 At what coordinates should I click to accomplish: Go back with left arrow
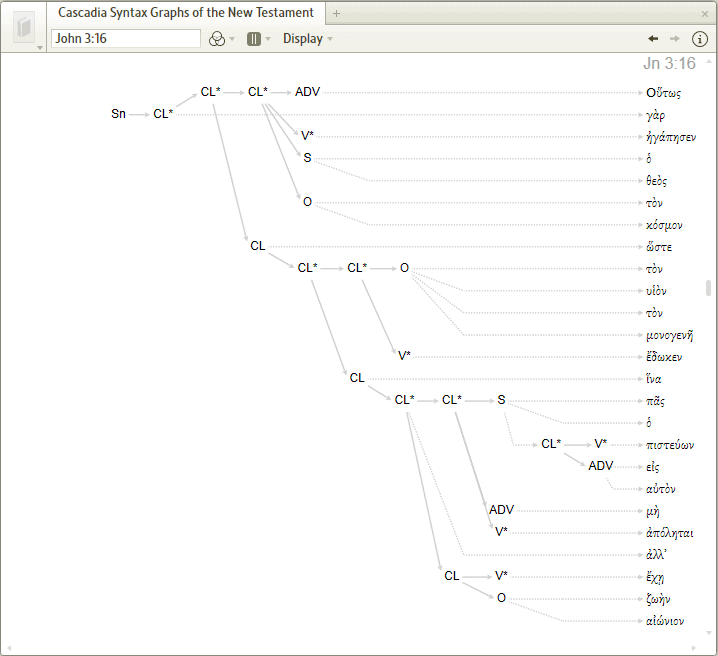click(x=653, y=39)
